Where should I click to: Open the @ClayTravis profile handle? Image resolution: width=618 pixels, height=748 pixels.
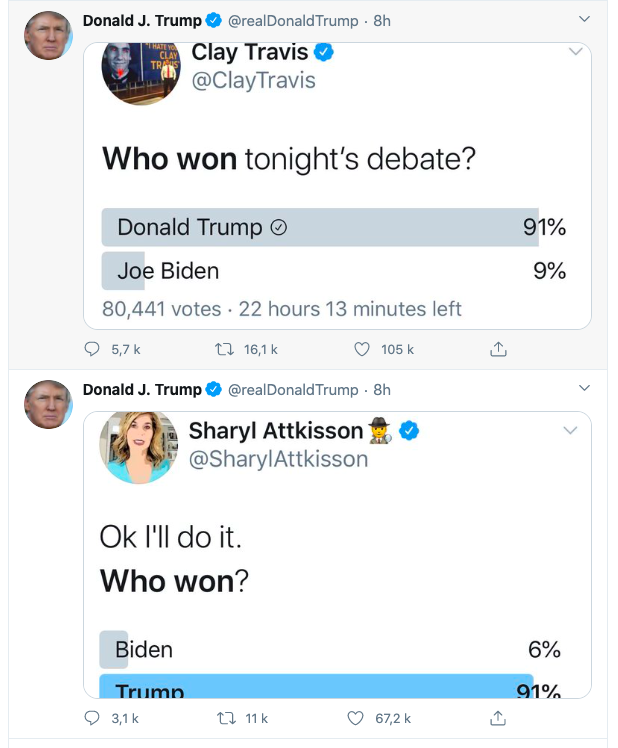point(253,80)
